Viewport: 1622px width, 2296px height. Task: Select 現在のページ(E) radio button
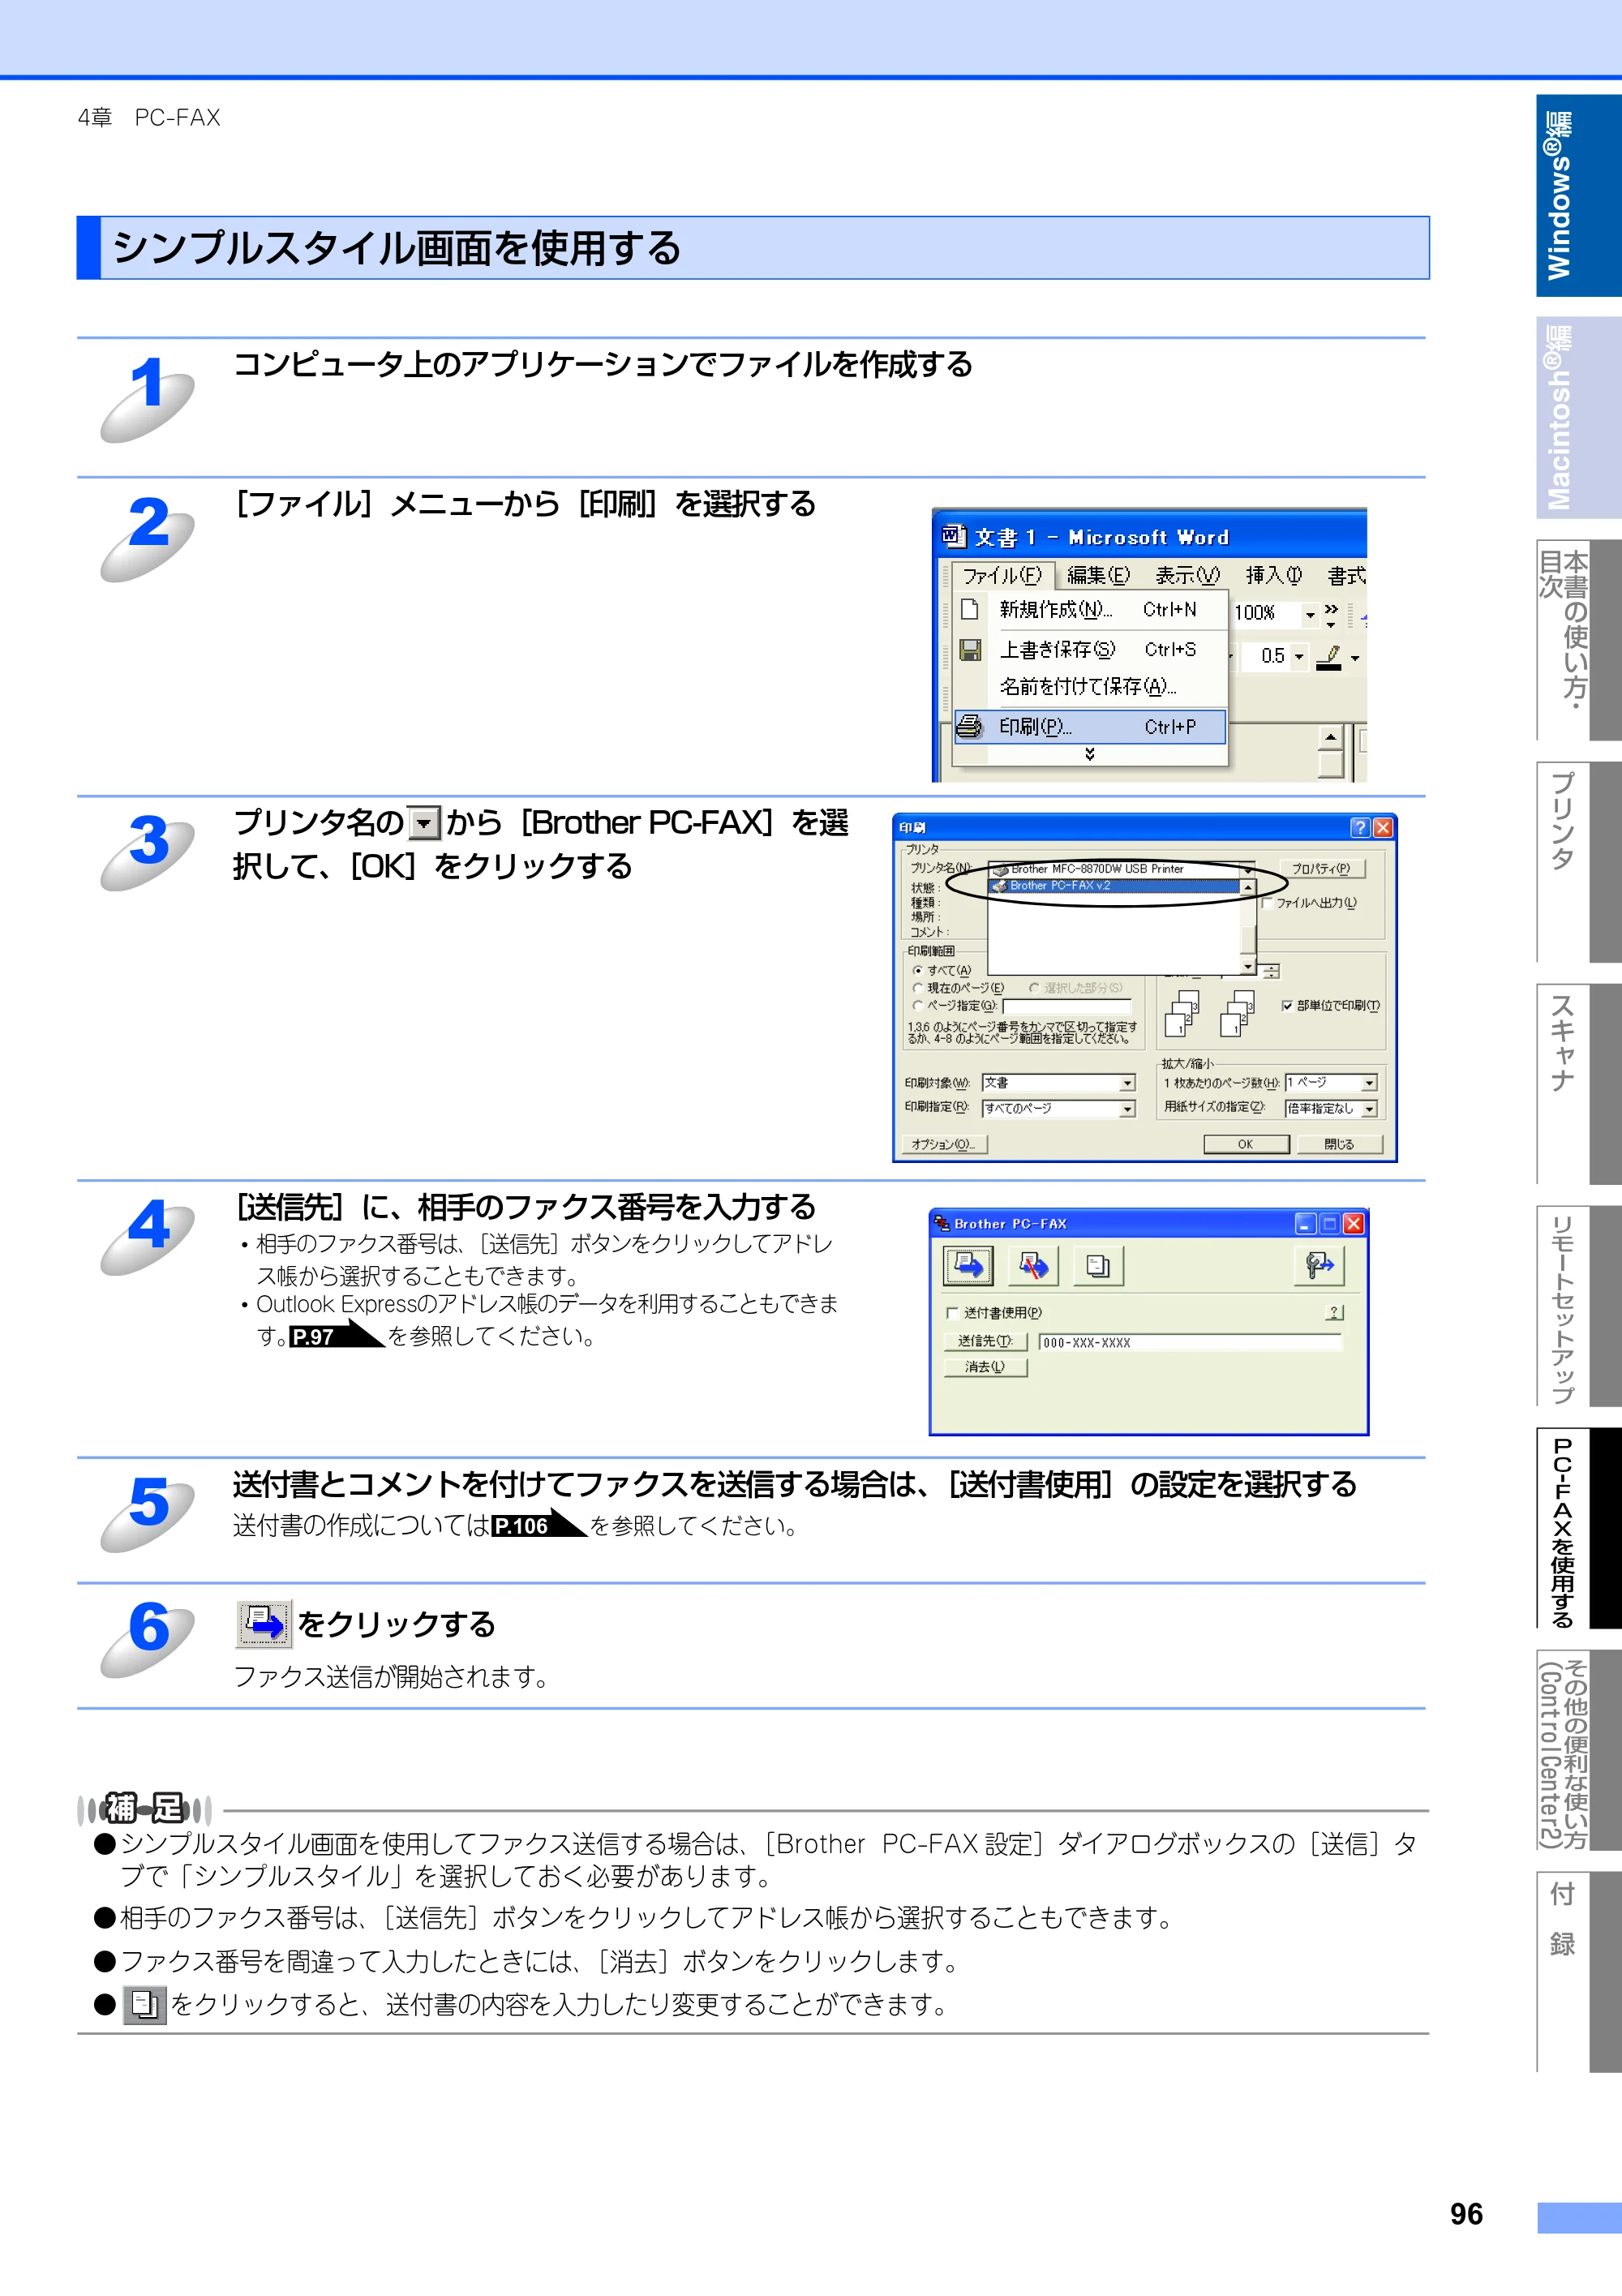[x=917, y=988]
